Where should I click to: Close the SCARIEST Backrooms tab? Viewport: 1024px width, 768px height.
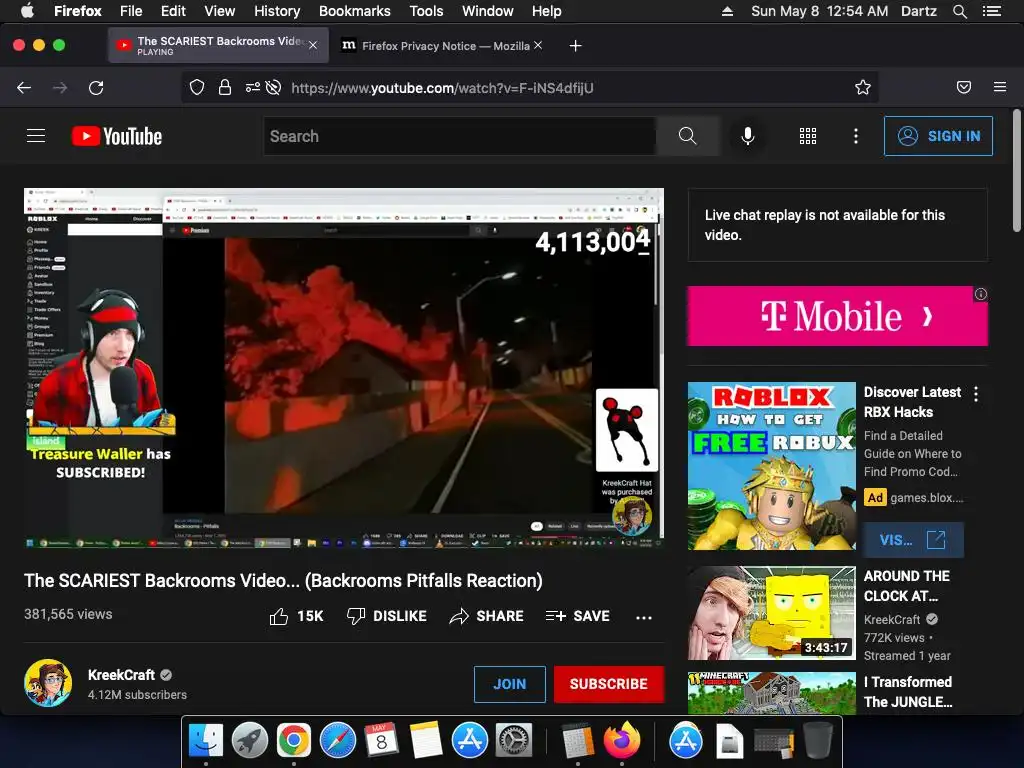pos(313,45)
